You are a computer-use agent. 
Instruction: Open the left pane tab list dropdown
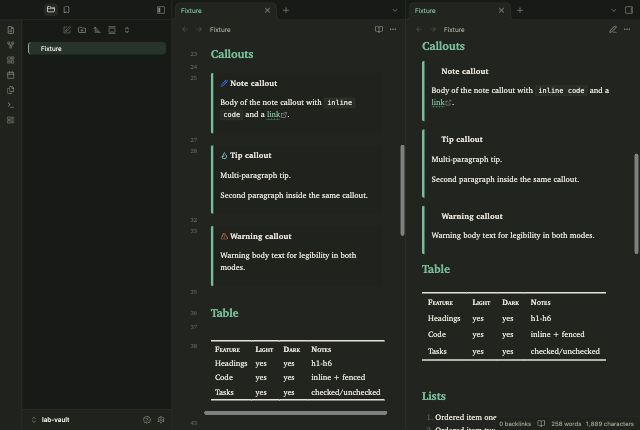click(x=395, y=11)
